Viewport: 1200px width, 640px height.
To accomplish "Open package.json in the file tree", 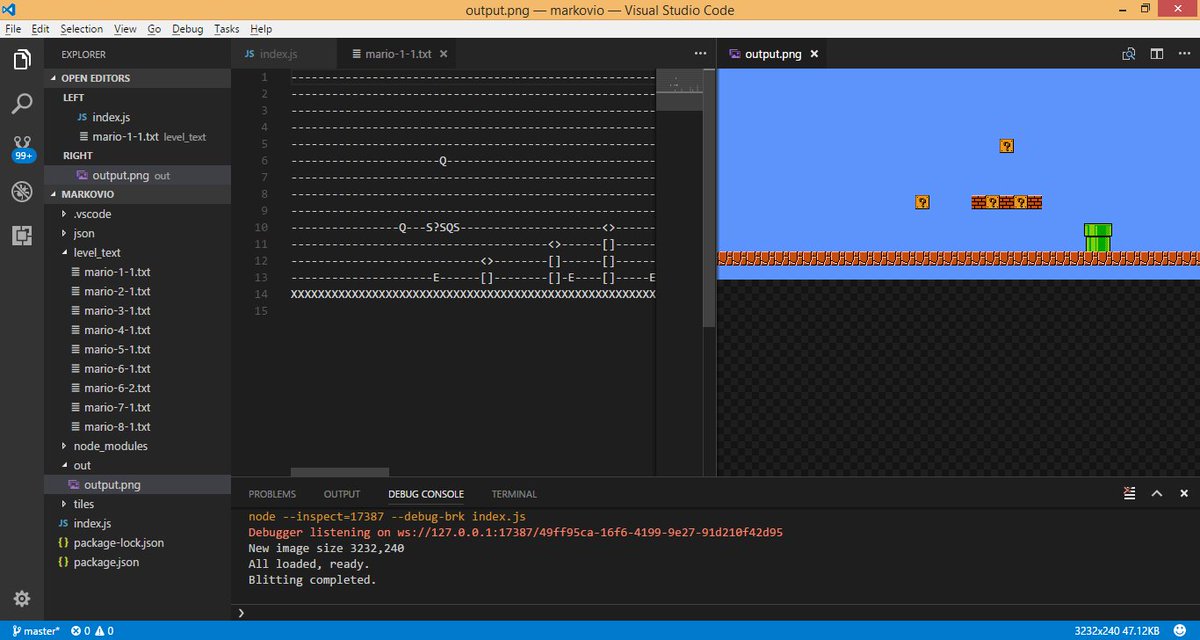I will (138, 562).
